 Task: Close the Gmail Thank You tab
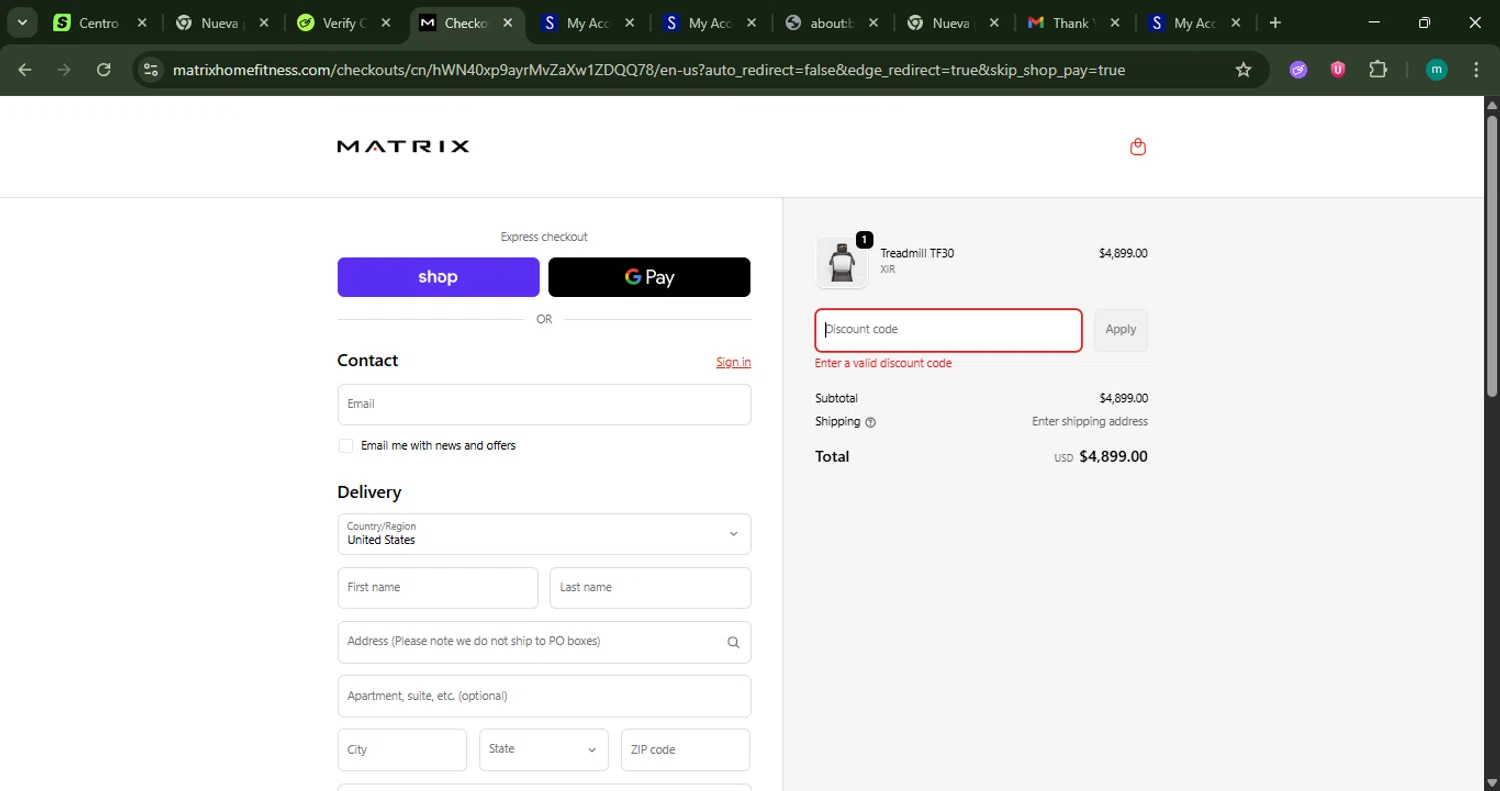pyautogui.click(x=1113, y=22)
